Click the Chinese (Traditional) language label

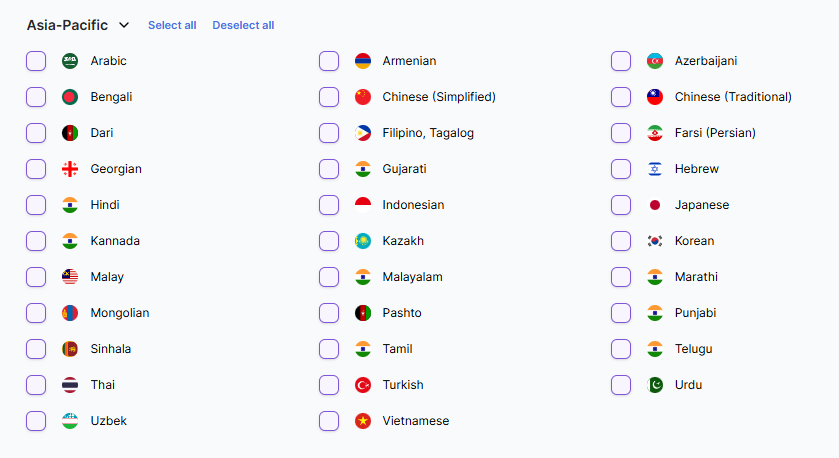click(x=733, y=97)
